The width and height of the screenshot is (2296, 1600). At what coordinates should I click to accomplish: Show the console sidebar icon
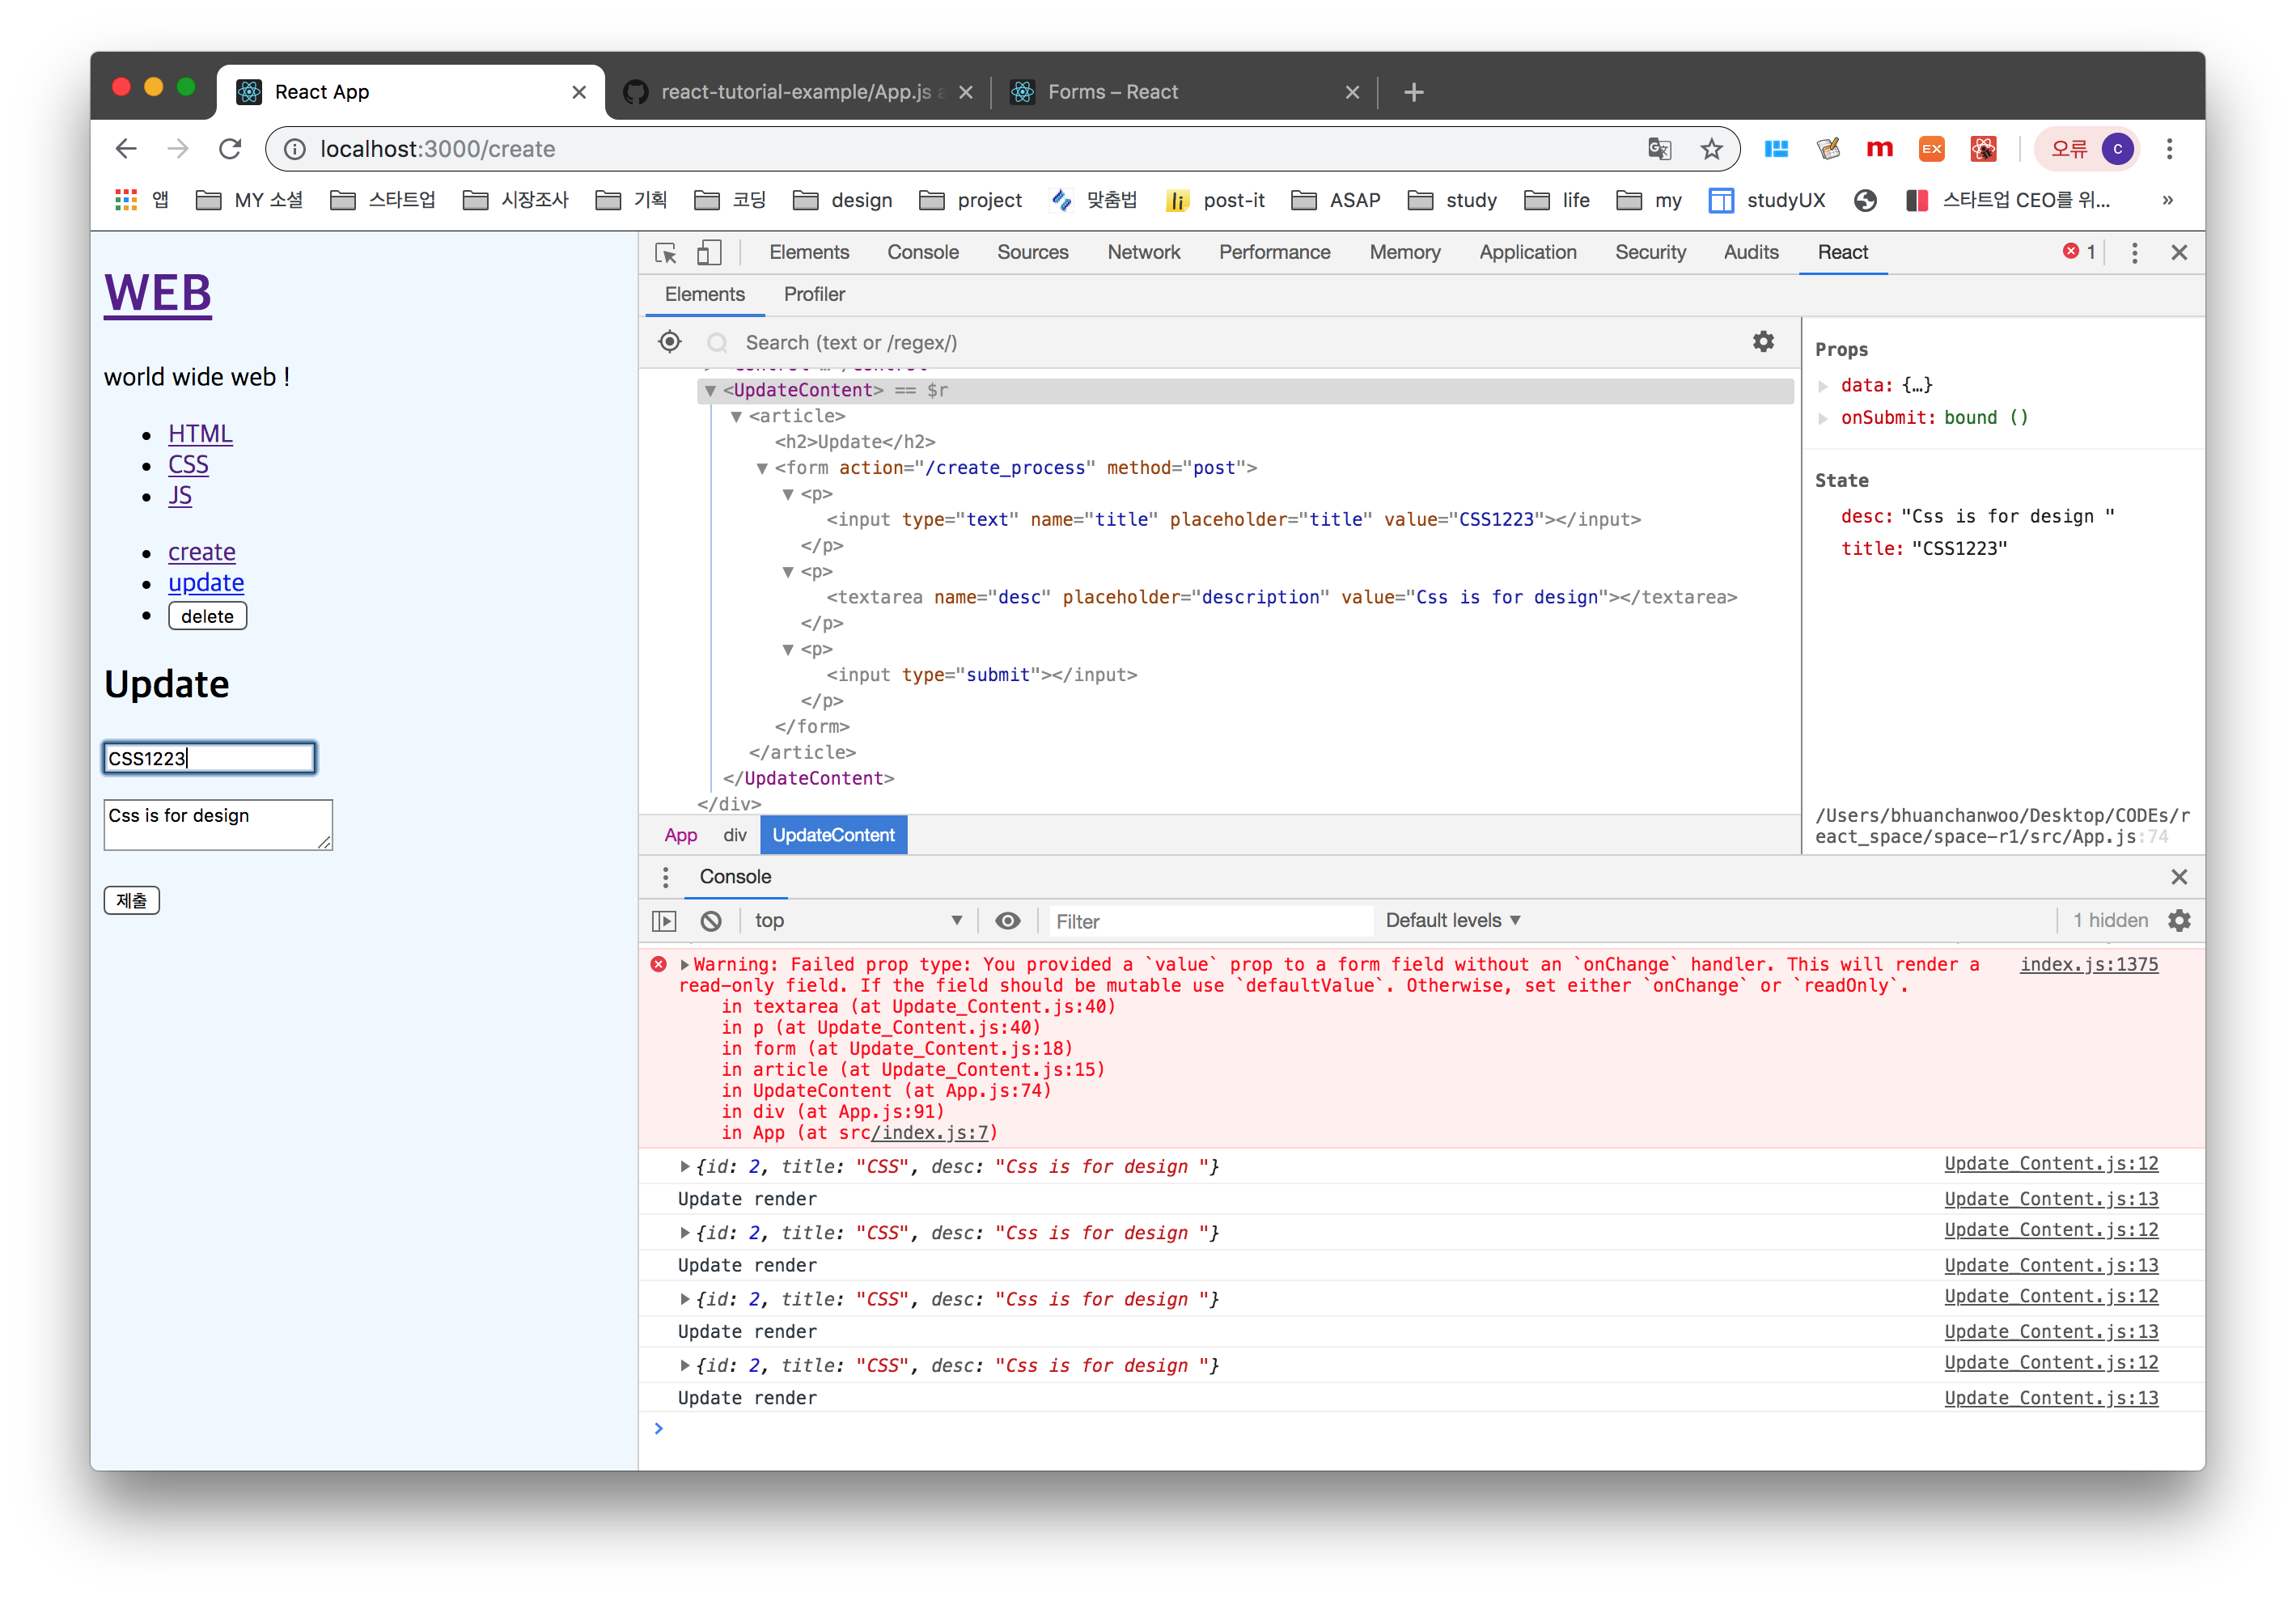(x=664, y=921)
